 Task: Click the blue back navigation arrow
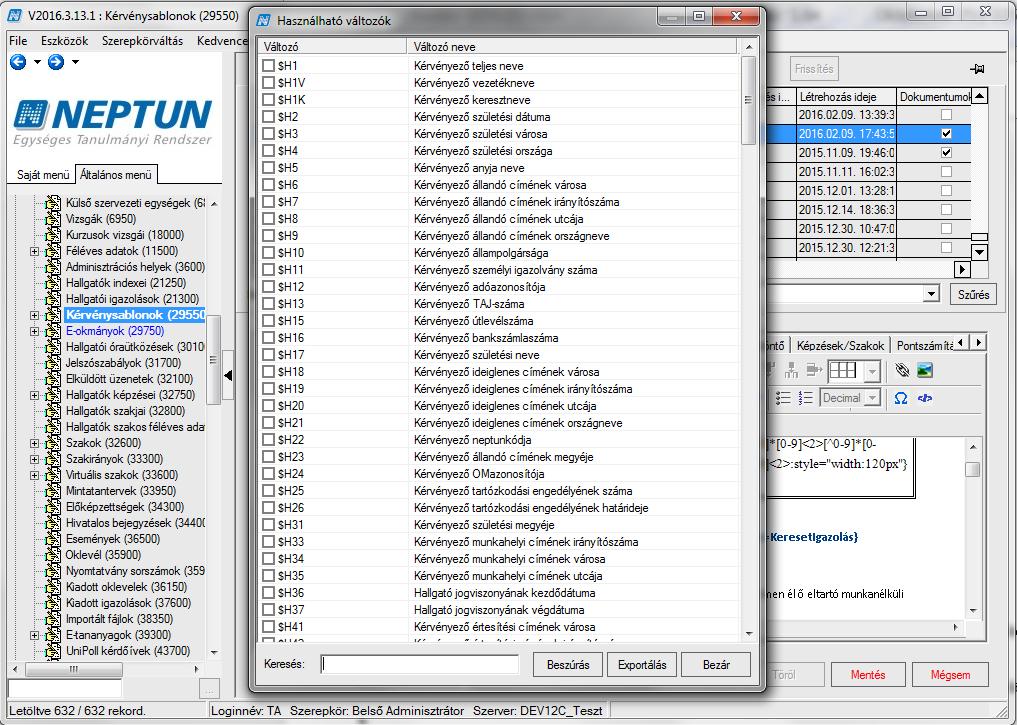click(x=18, y=62)
